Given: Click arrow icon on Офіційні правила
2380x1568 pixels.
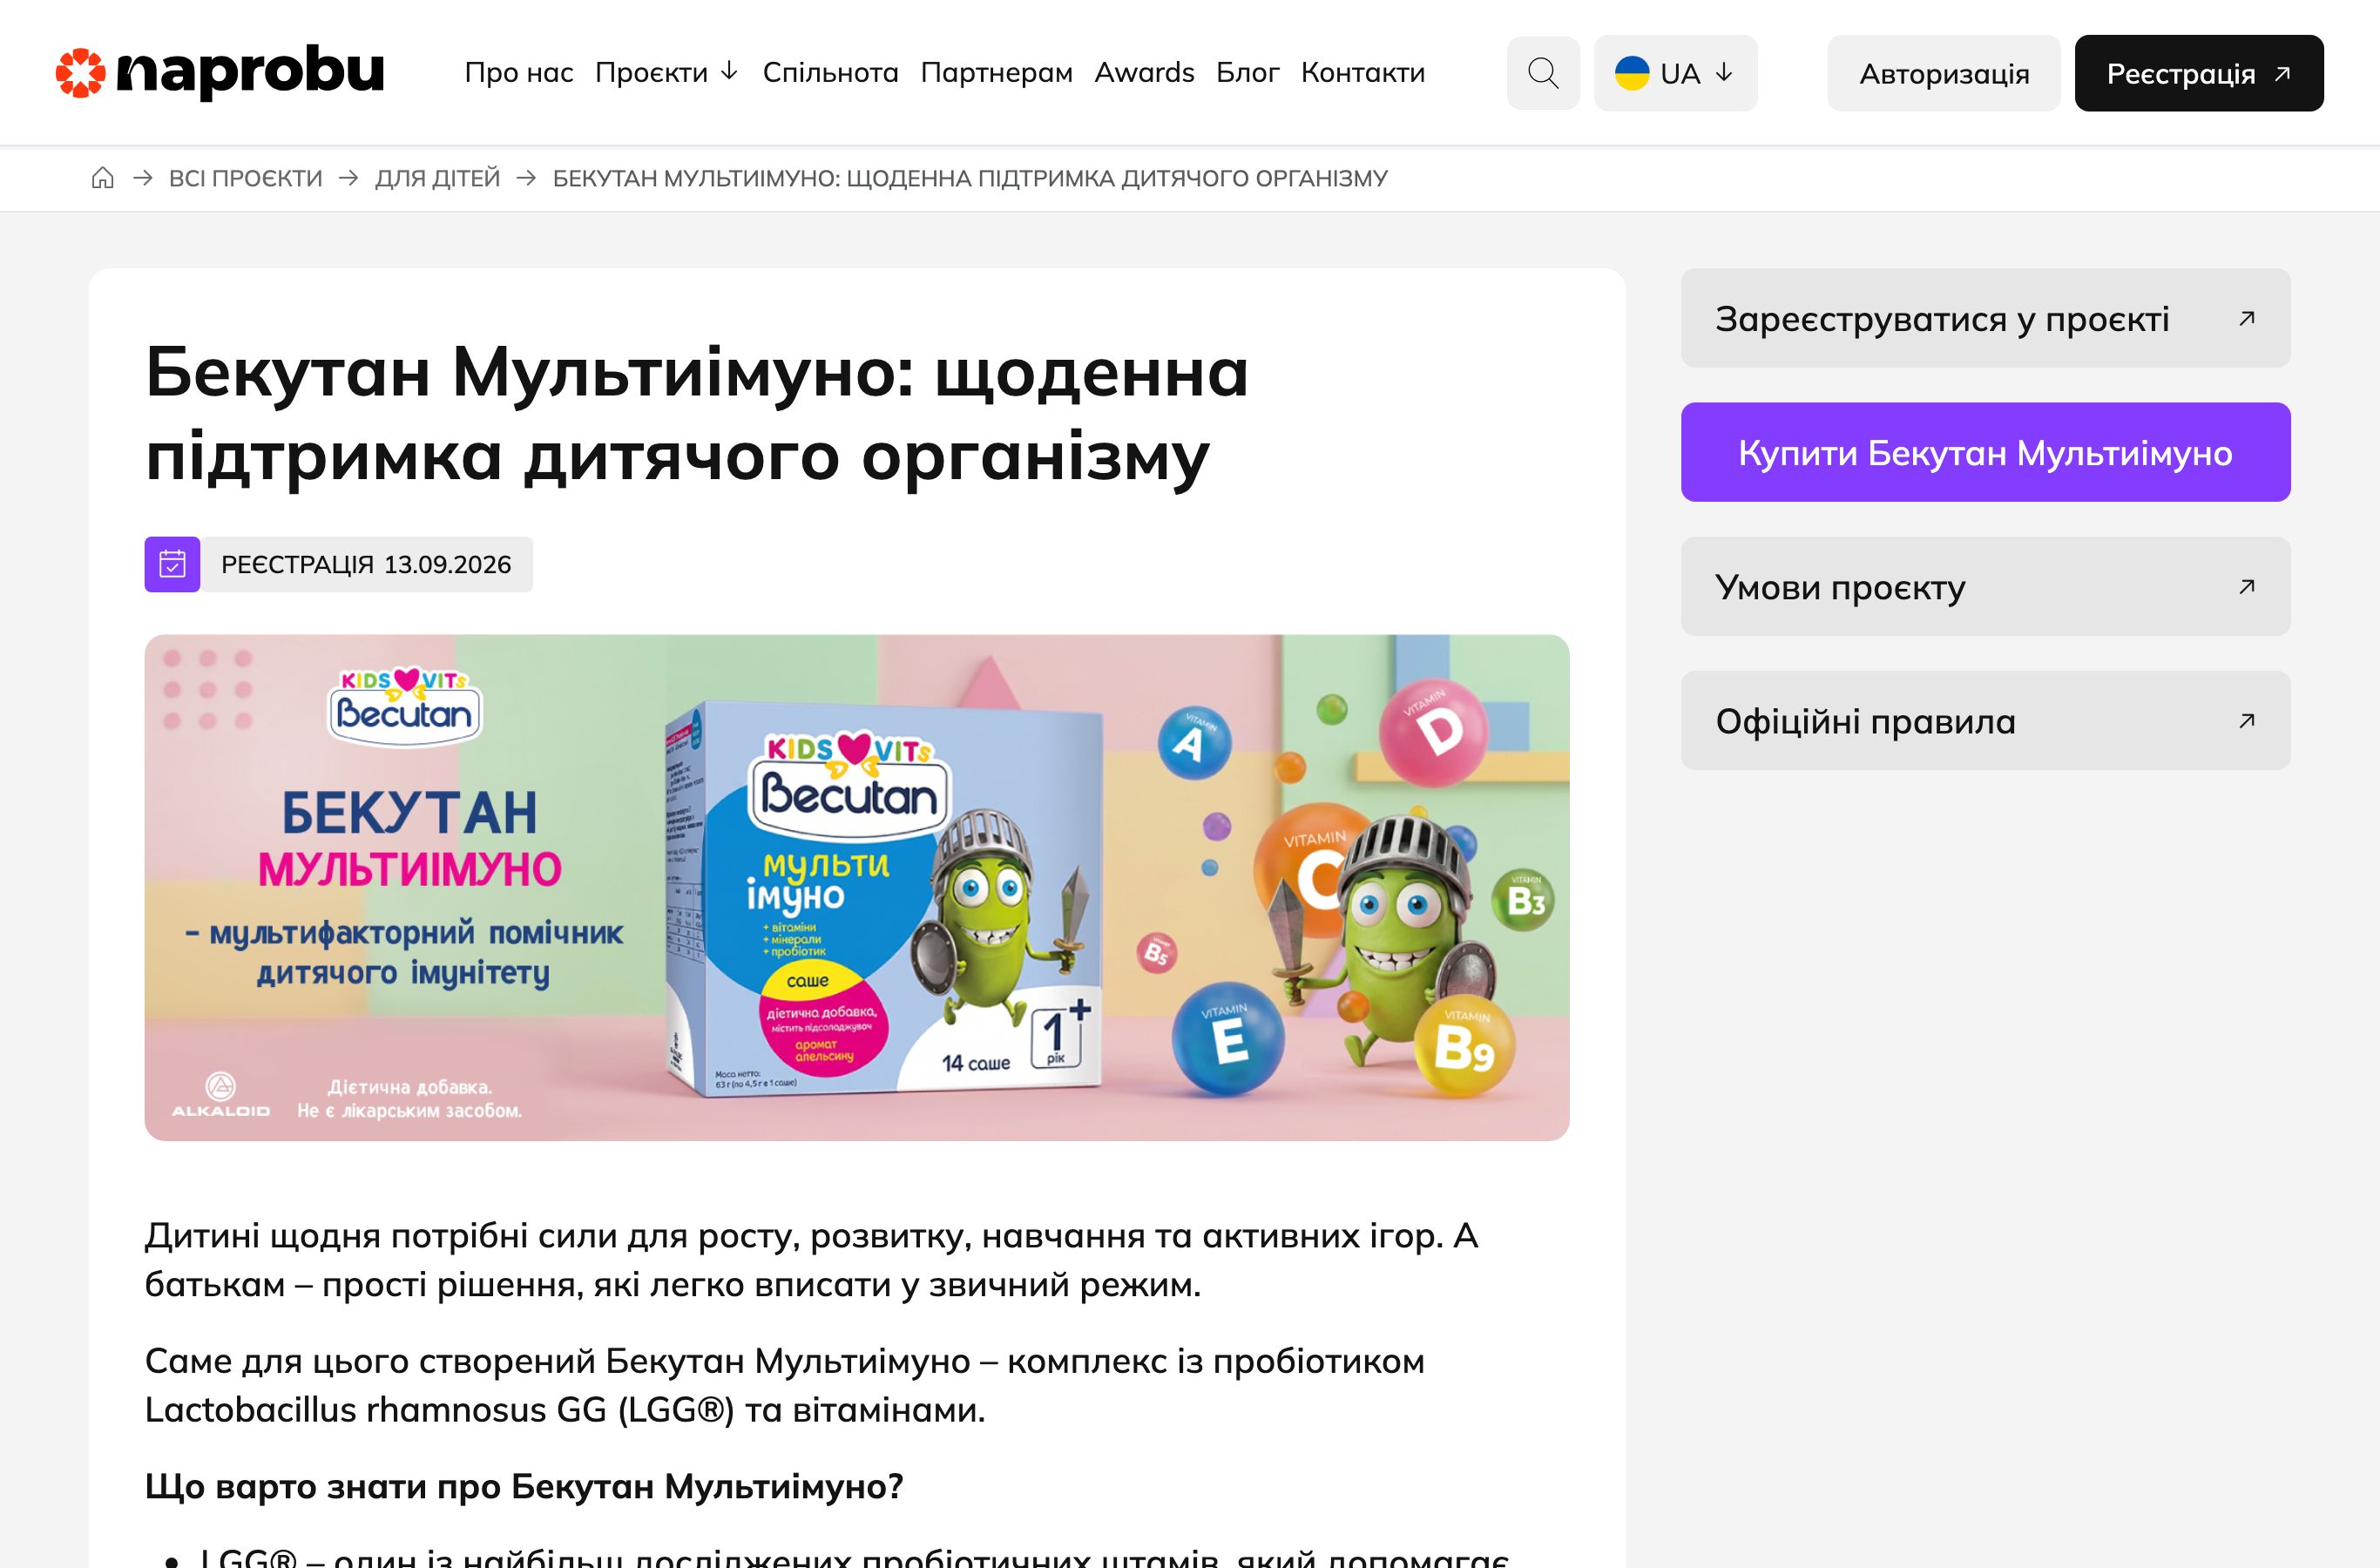Looking at the screenshot, I should click(x=2247, y=720).
